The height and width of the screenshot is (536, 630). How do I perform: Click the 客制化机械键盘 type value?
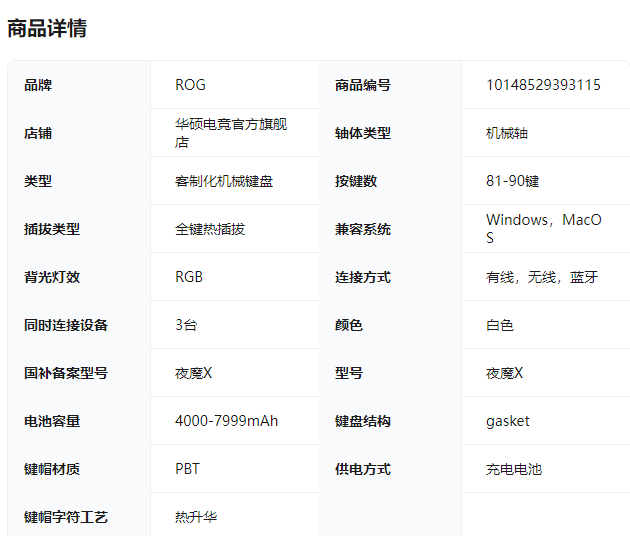pos(224,181)
